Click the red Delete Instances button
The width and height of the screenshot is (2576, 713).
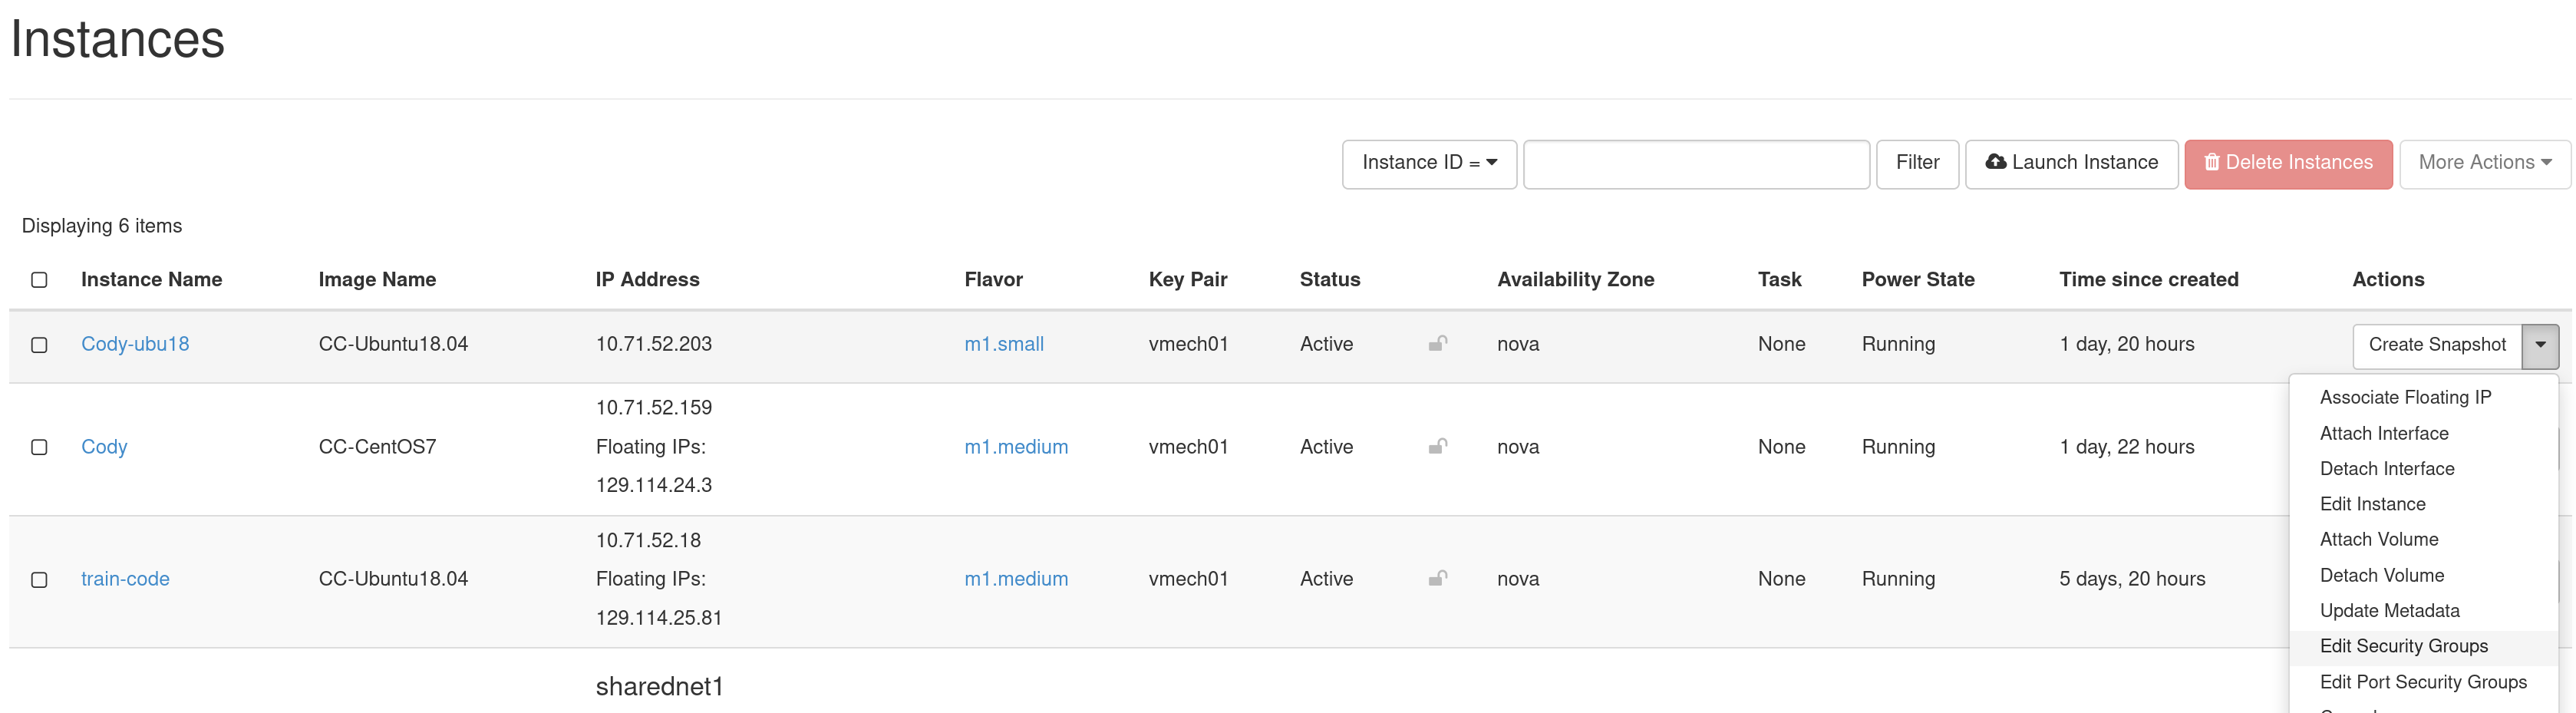(2288, 163)
